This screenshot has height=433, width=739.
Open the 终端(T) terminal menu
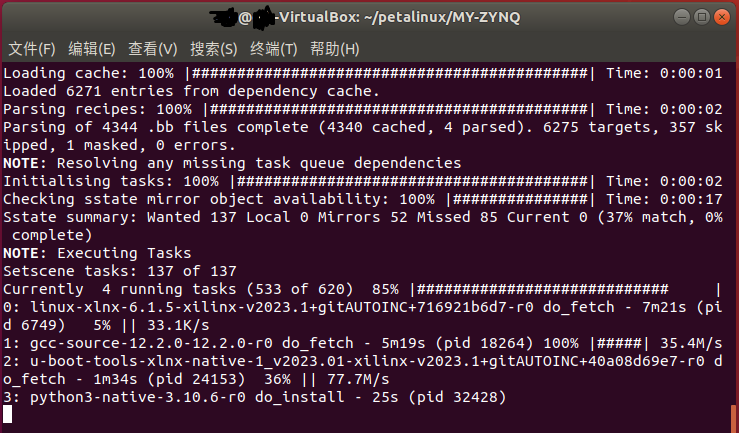pyautogui.click(x=274, y=48)
